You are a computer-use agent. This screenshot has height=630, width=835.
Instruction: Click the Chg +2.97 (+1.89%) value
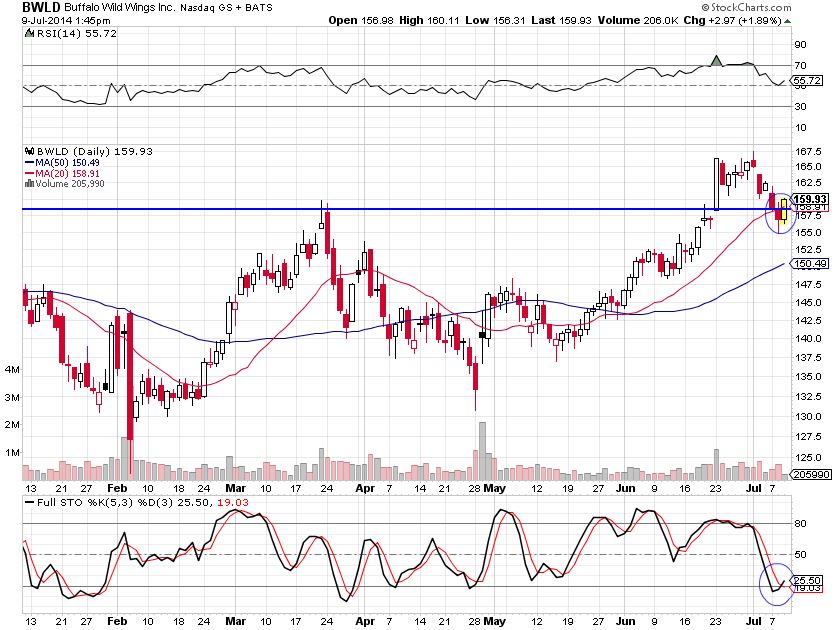pyautogui.click(x=733, y=20)
